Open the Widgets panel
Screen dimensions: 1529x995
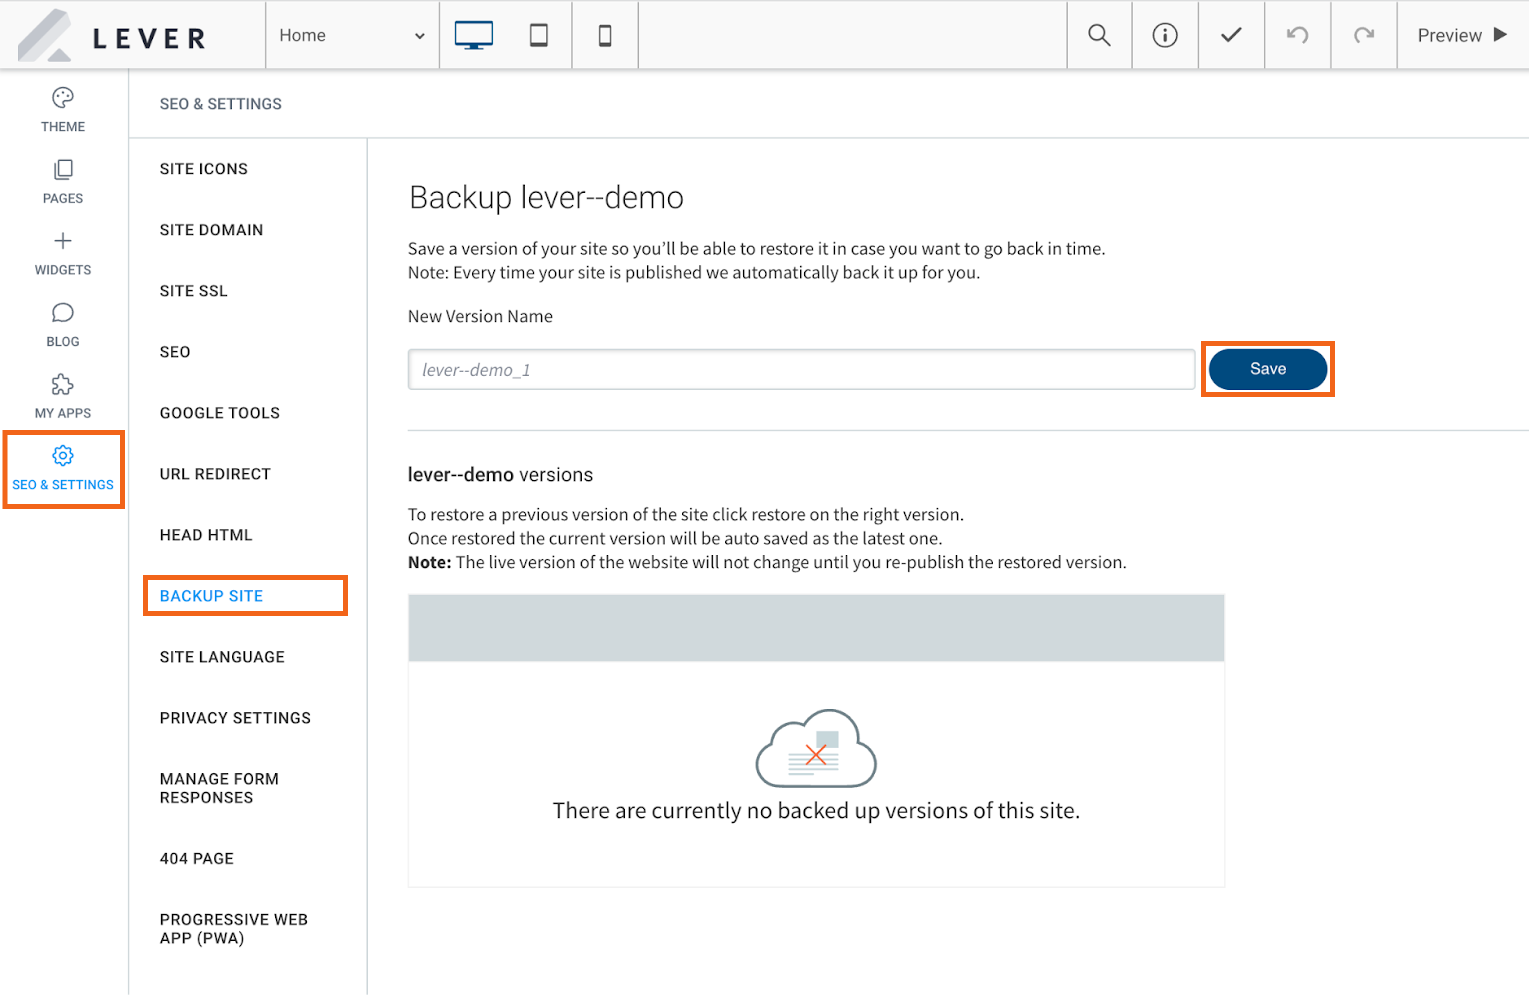click(x=63, y=254)
